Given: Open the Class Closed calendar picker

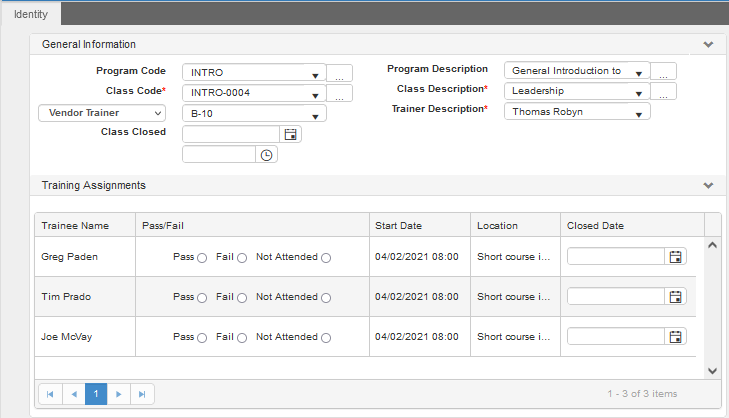Looking at the screenshot, I should point(291,134).
